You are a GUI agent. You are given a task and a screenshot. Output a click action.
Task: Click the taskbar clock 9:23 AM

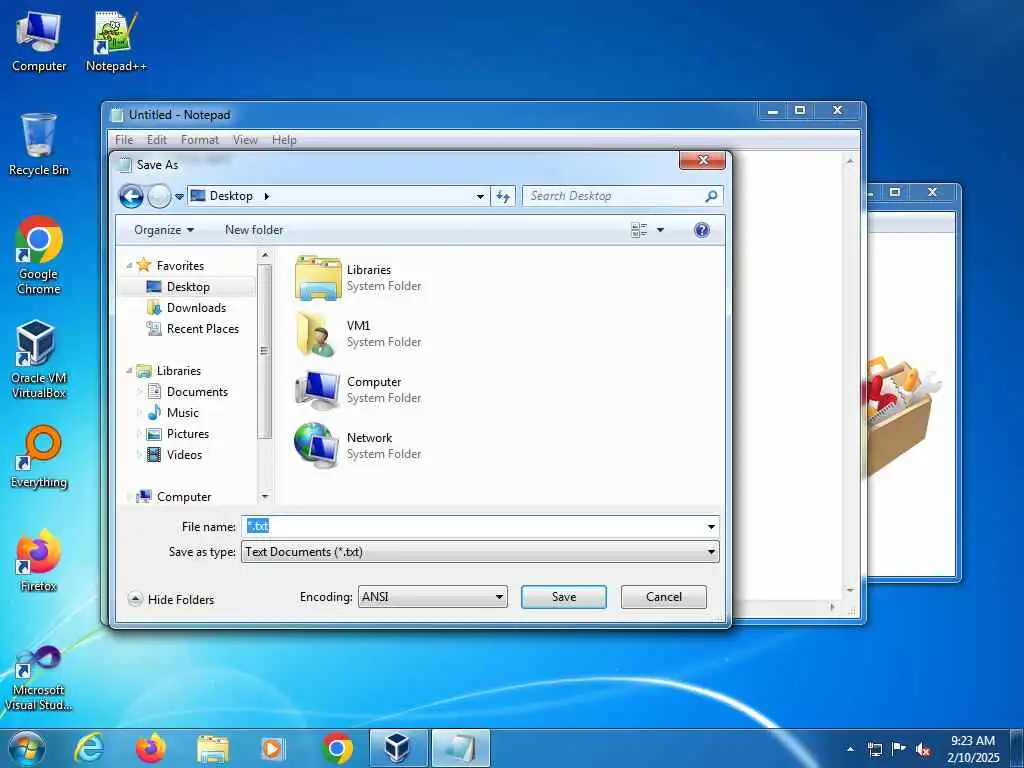pos(973,748)
